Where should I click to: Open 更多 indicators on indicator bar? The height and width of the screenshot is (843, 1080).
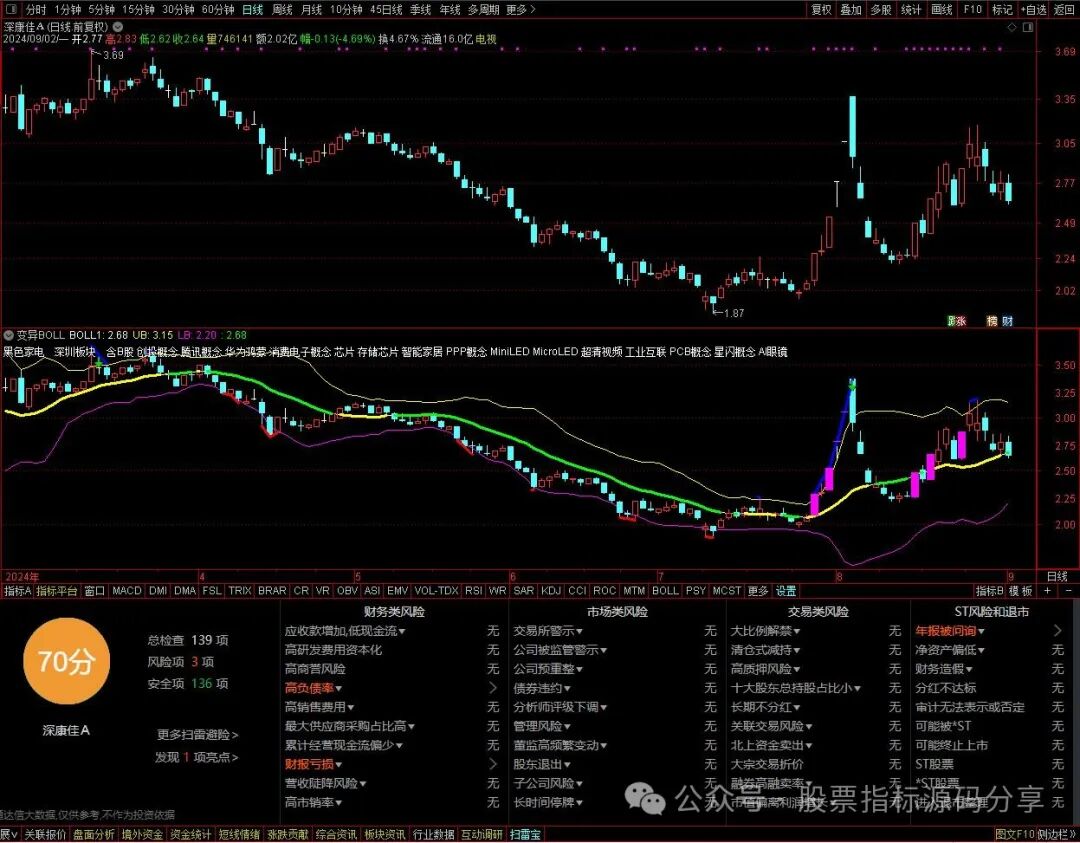pyautogui.click(x=758, y=591)
